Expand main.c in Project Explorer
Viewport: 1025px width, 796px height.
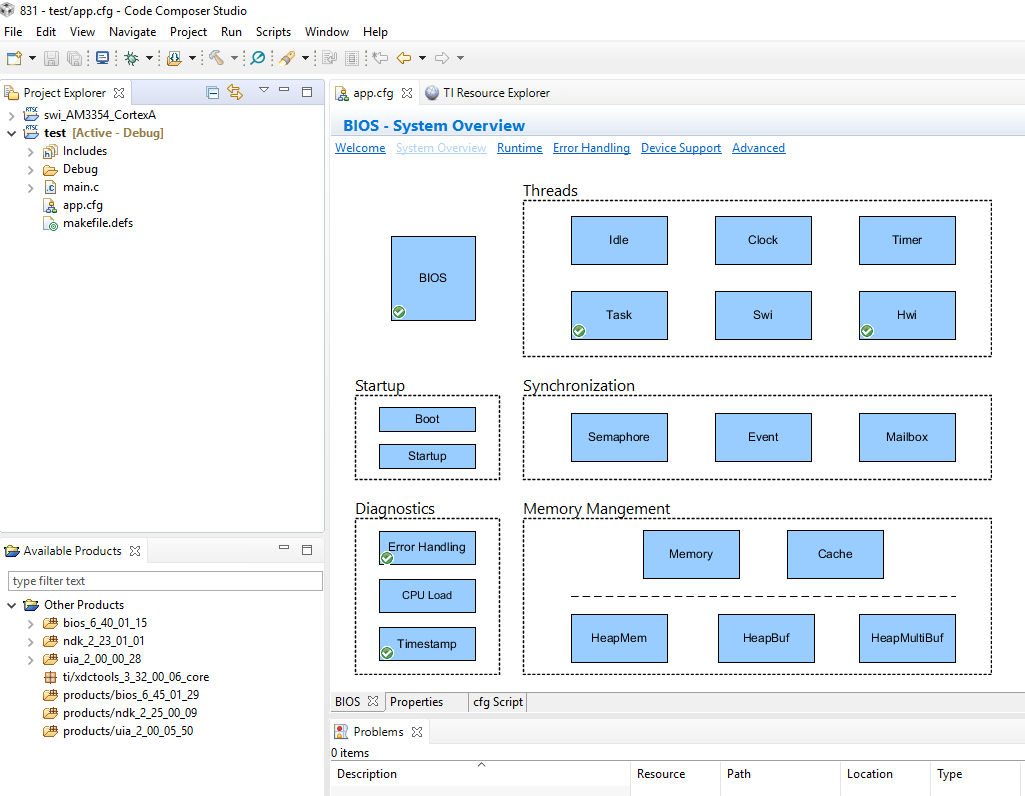[31, 188]
